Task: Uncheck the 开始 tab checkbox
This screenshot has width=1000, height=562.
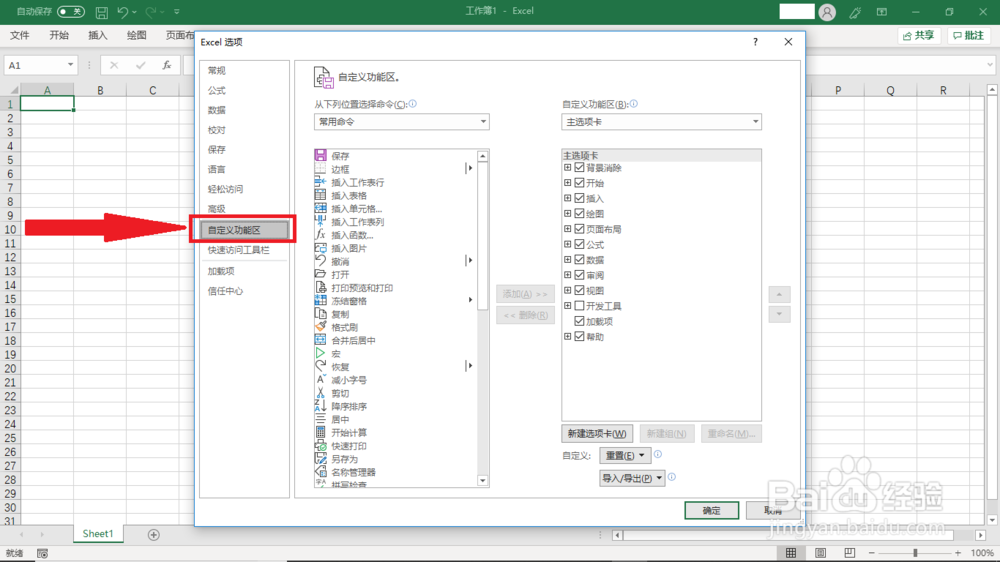Action: click(x=579, y=182)
